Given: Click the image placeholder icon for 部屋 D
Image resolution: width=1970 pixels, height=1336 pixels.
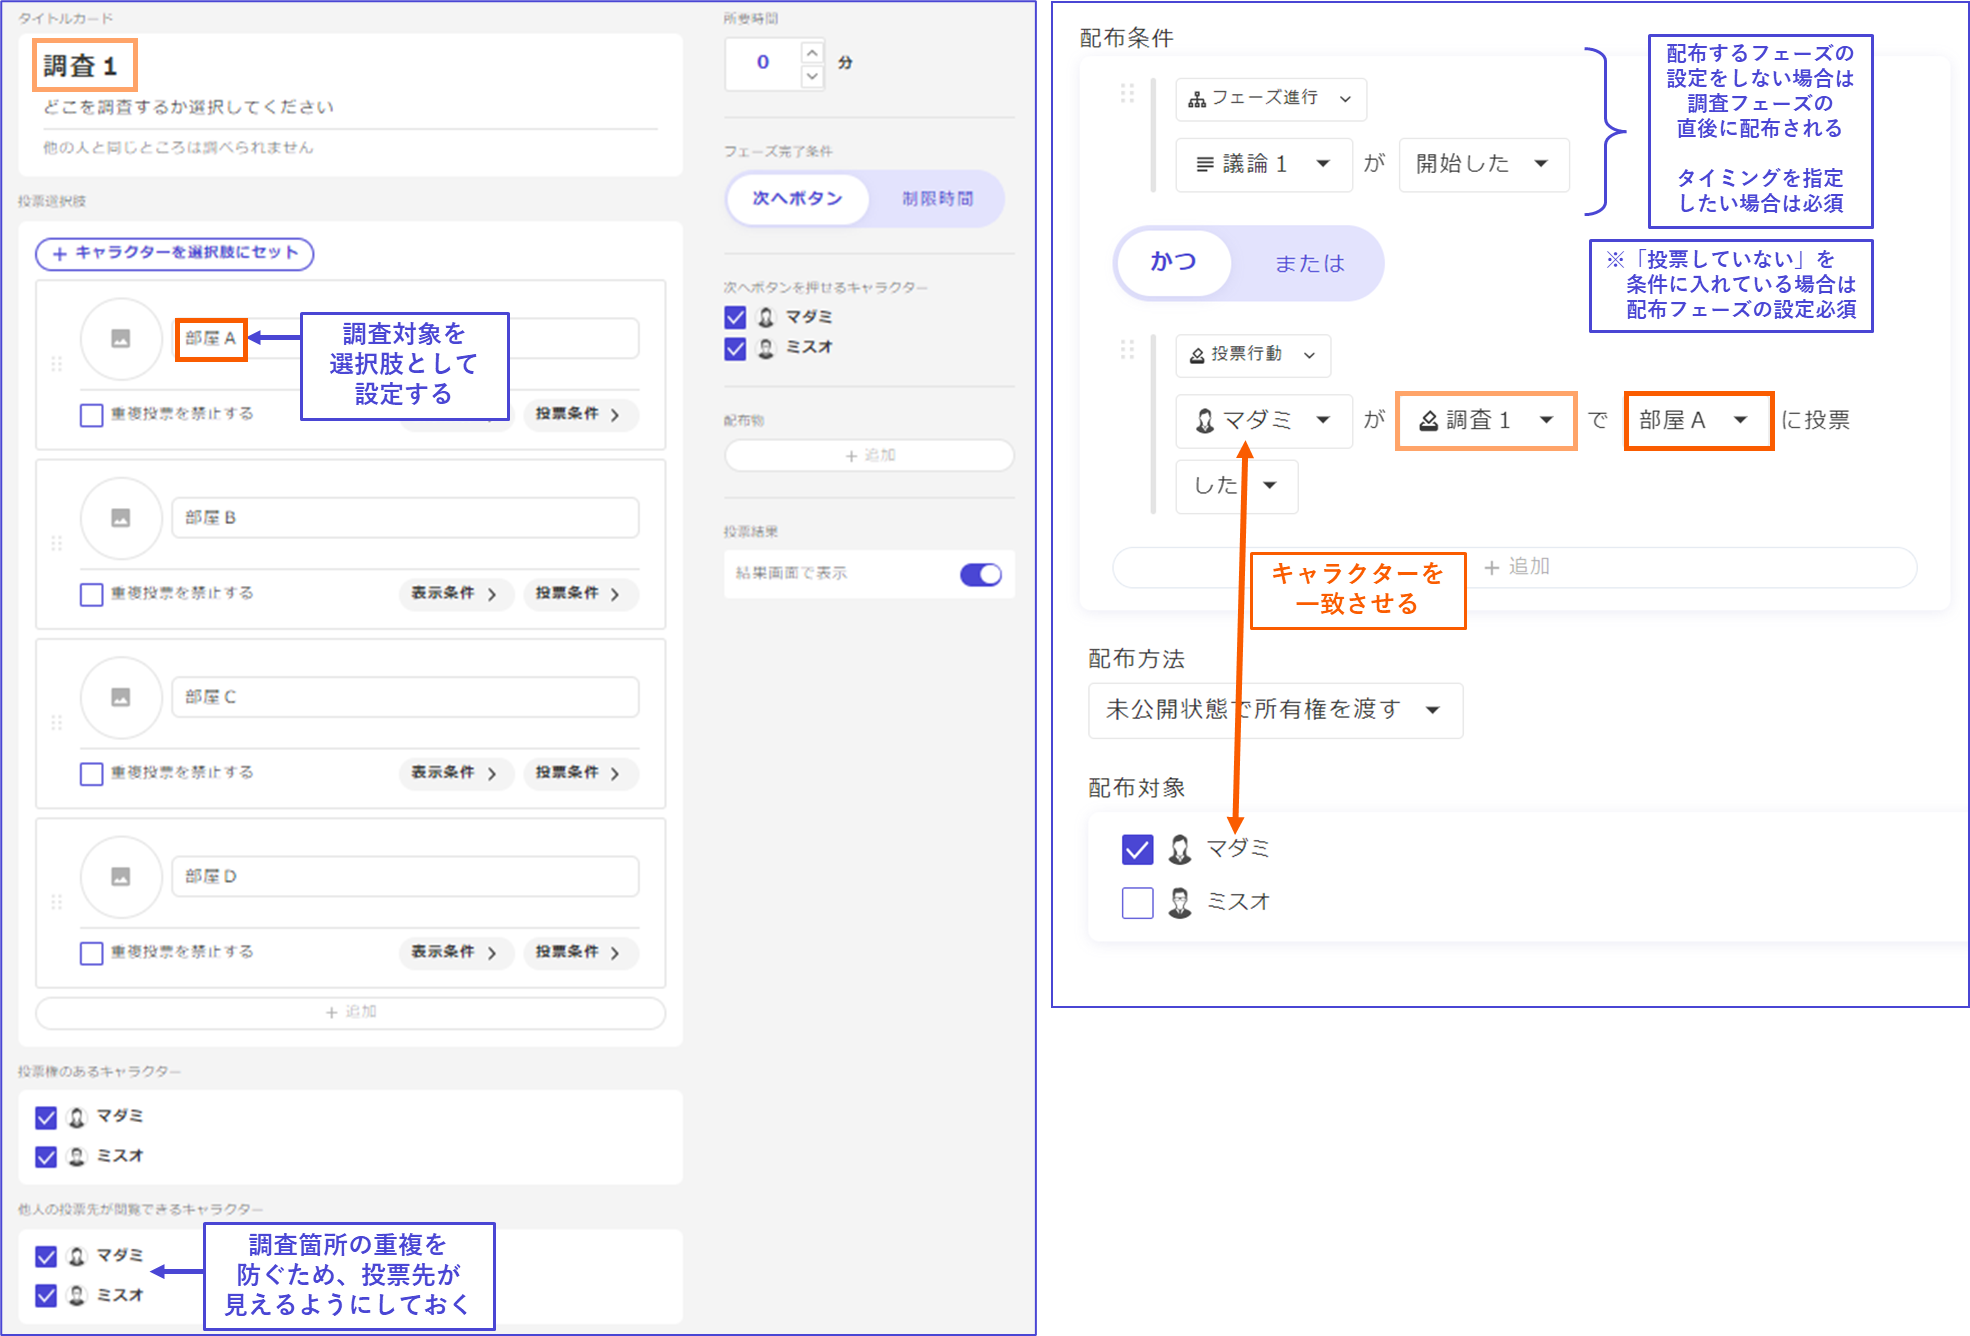Looking at the screenshot, I should (121, 877).
